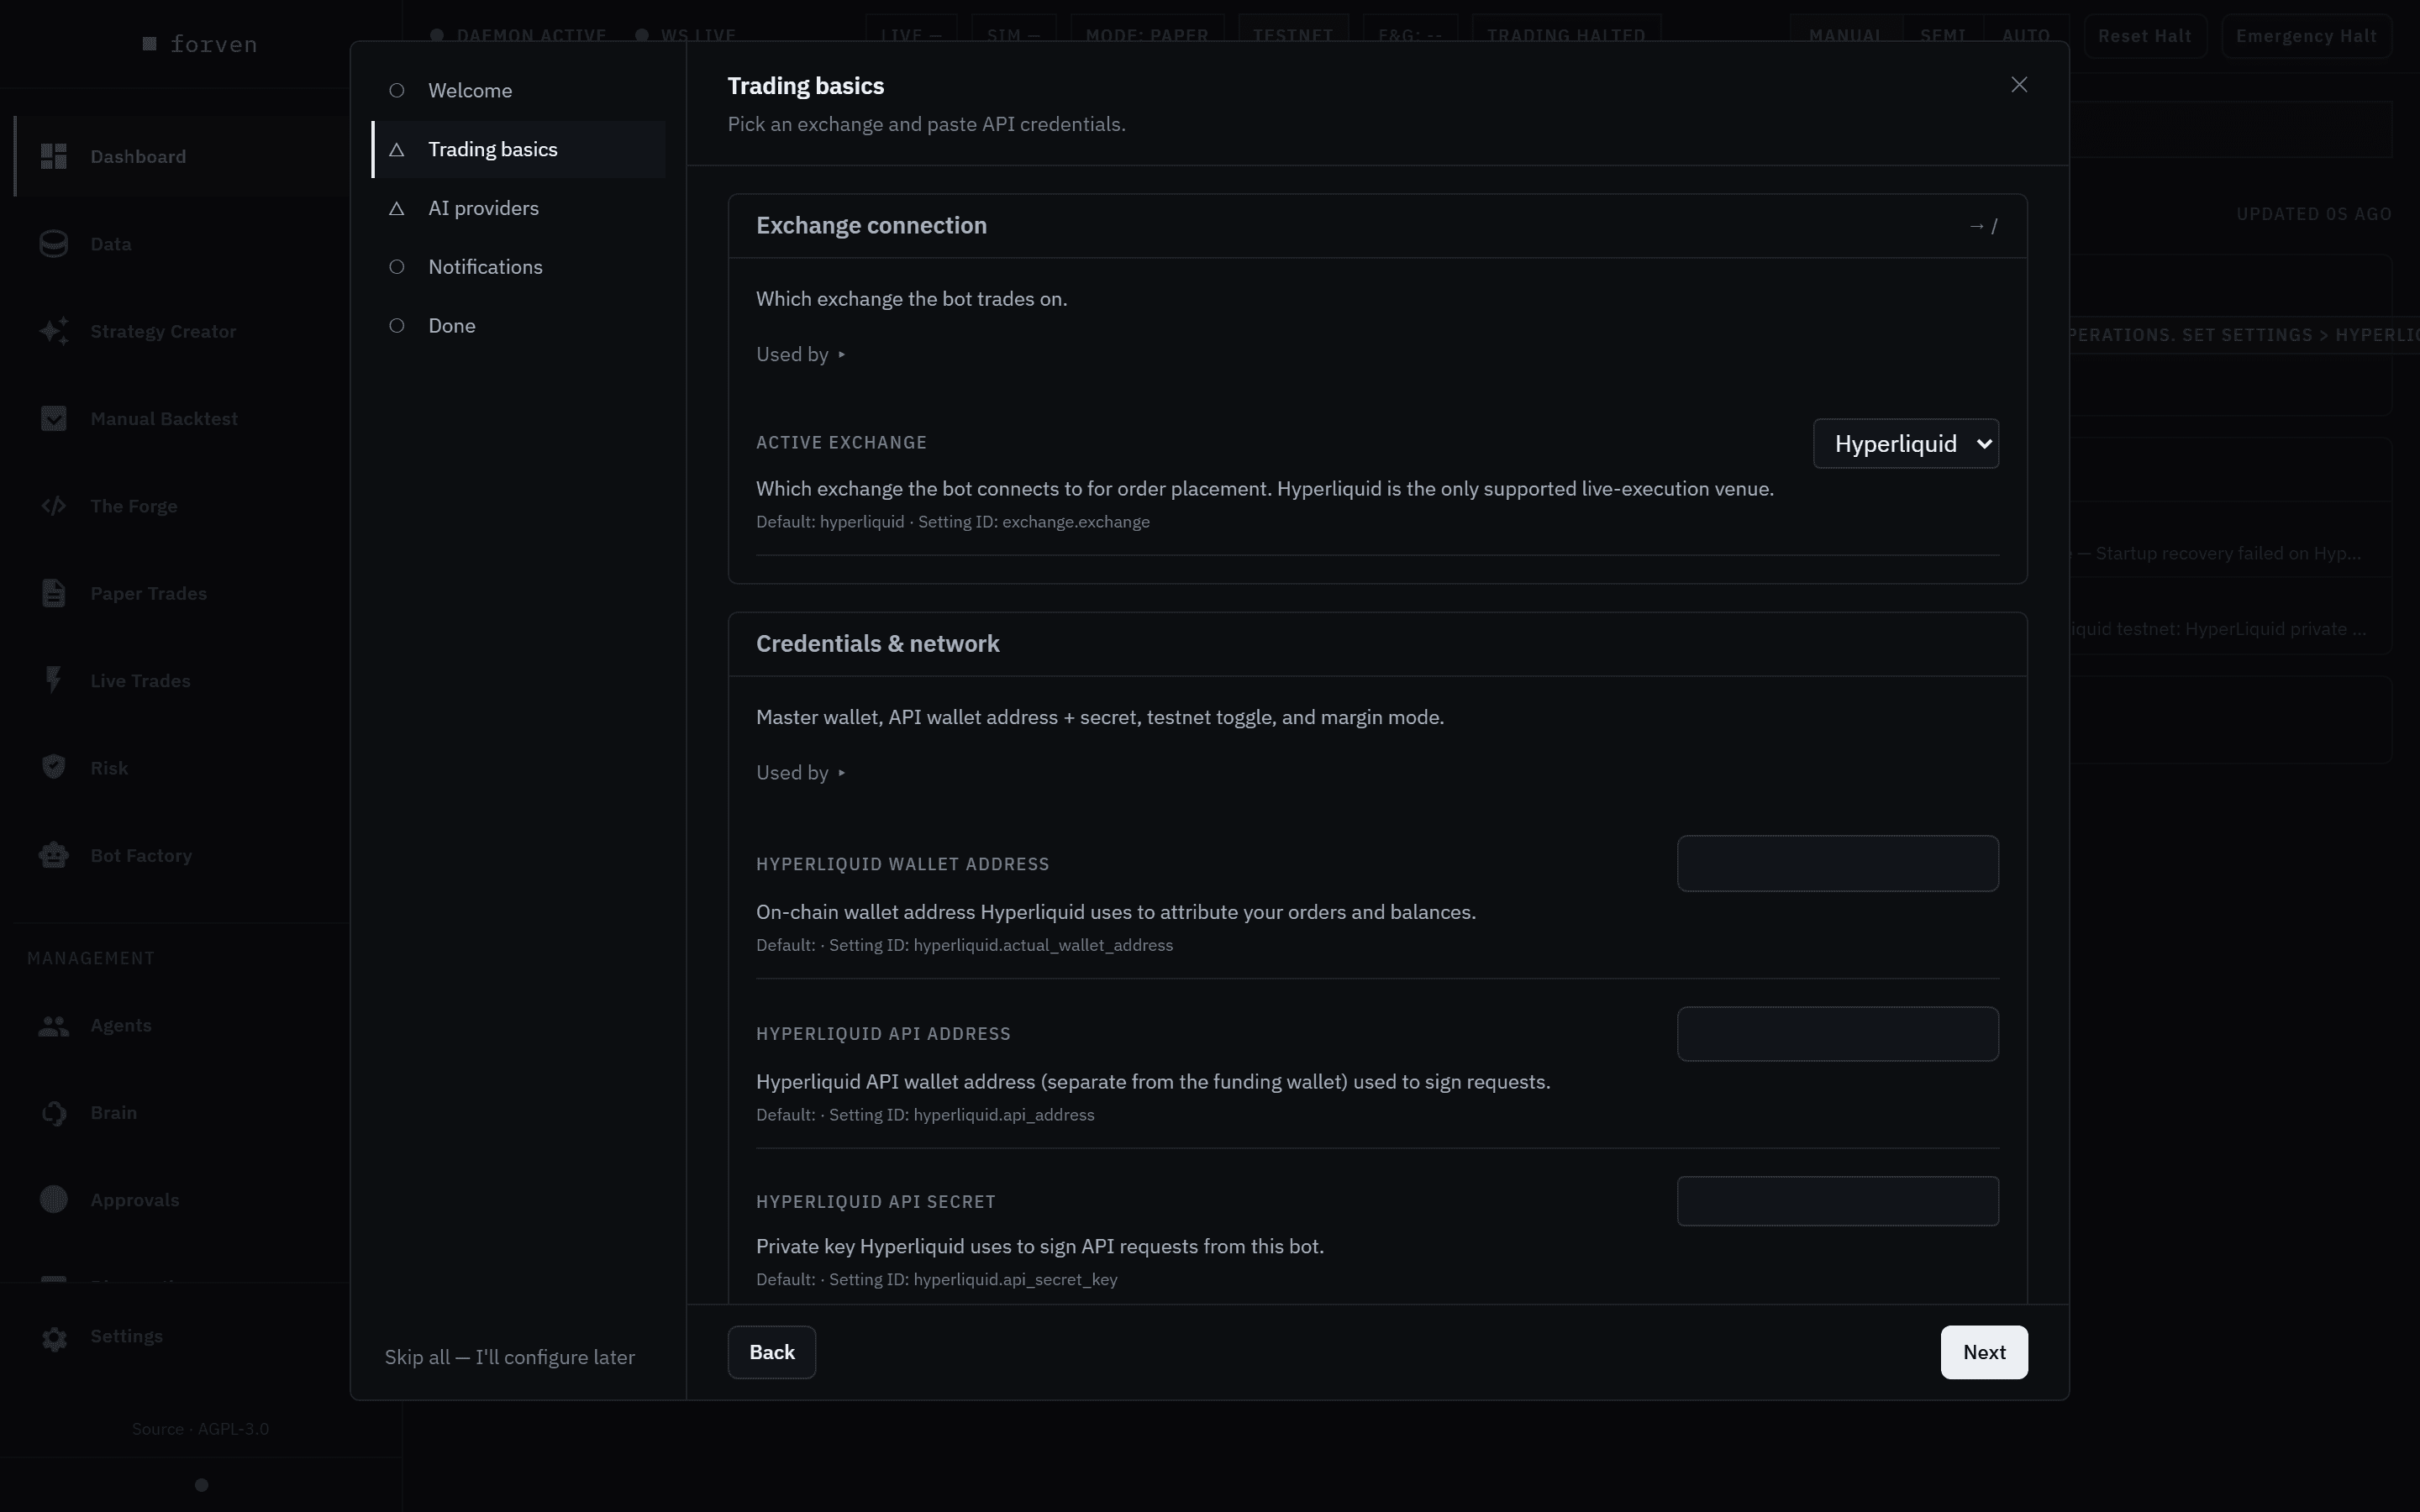This screenshot has height=1512, width=2420.
Task: Click the Notifications step circle icon
Action: click(397, 267)
